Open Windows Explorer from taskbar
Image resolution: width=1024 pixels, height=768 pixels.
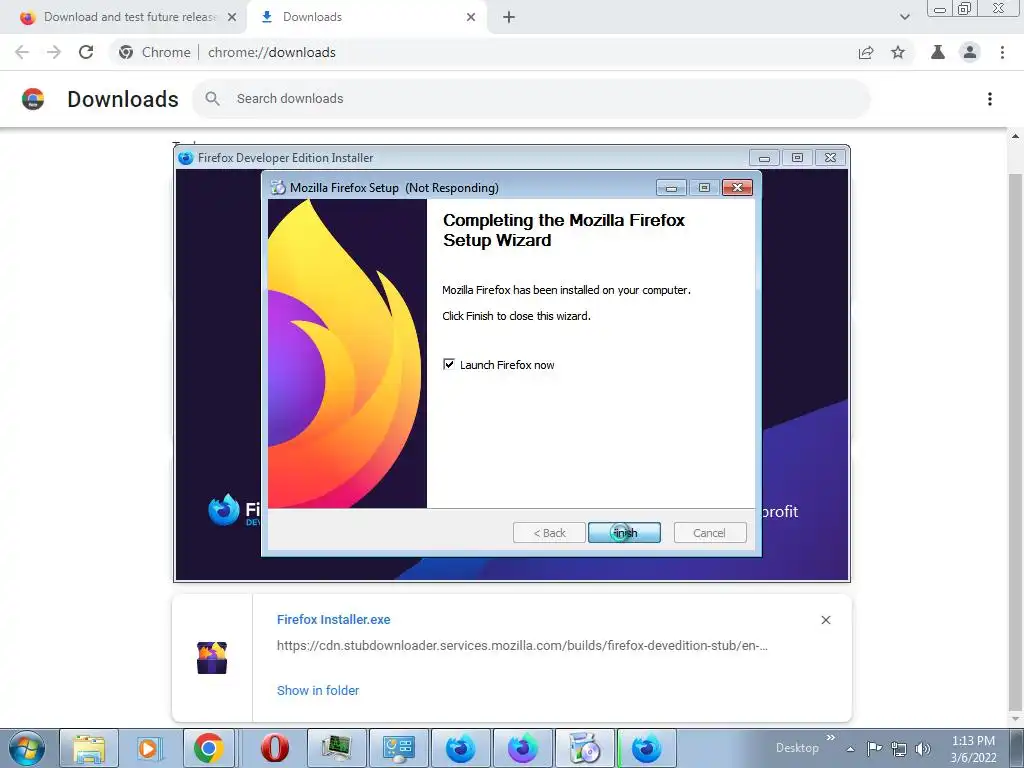coord(89,748)
